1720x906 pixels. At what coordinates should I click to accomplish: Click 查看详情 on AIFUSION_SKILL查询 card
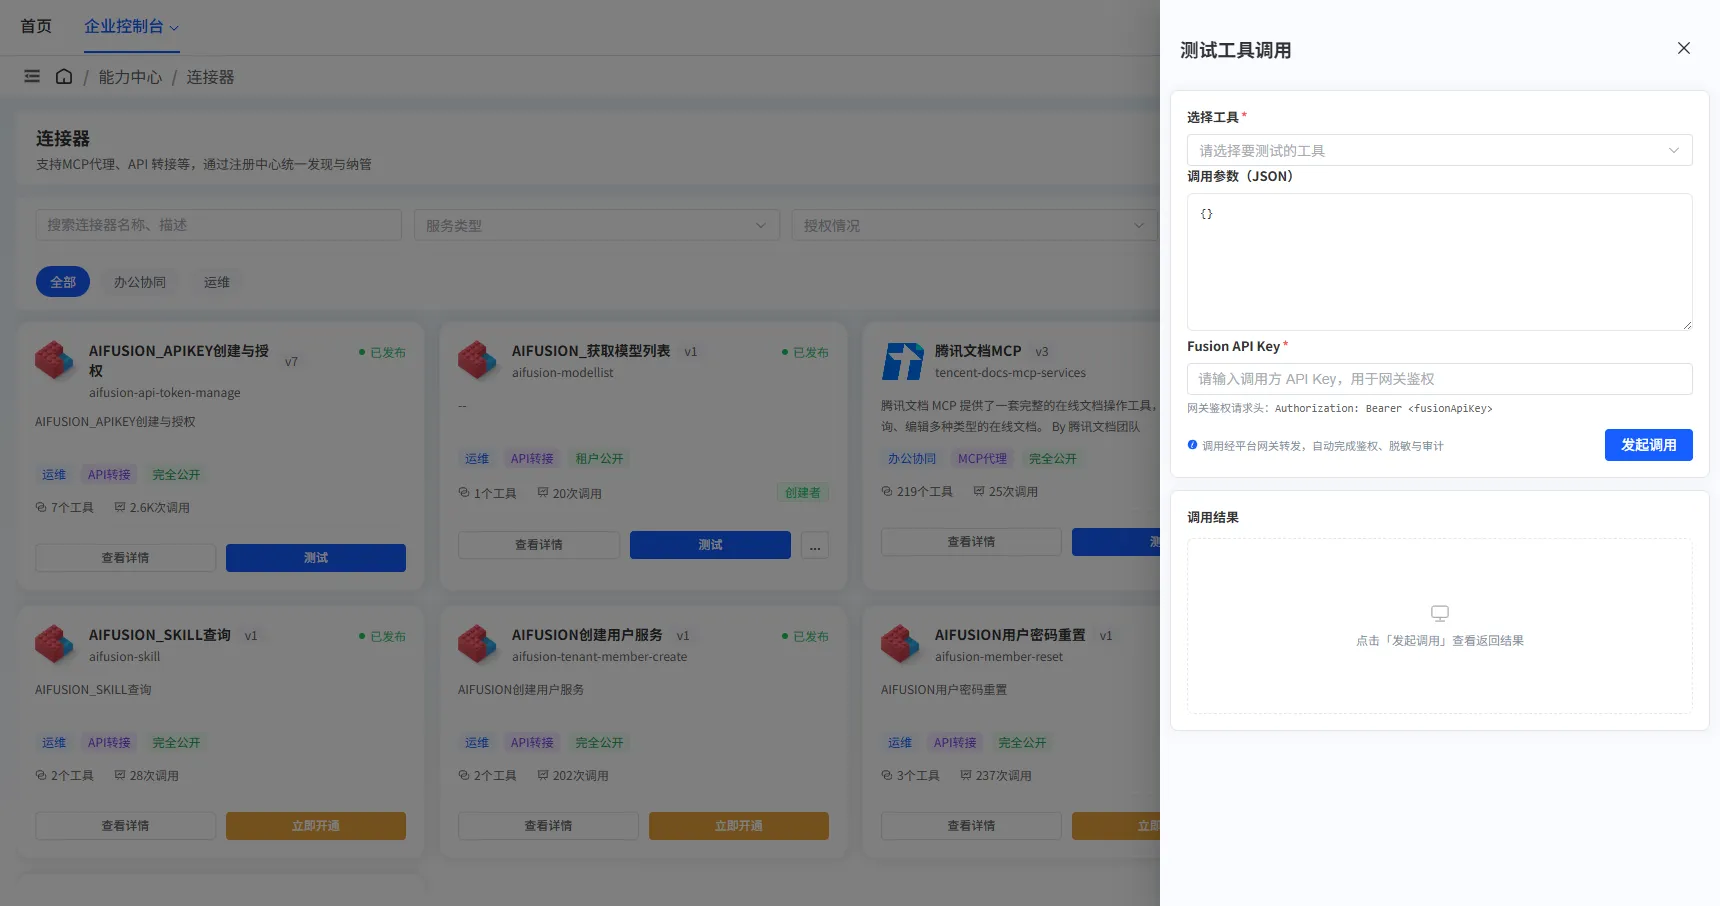[125, 826]
